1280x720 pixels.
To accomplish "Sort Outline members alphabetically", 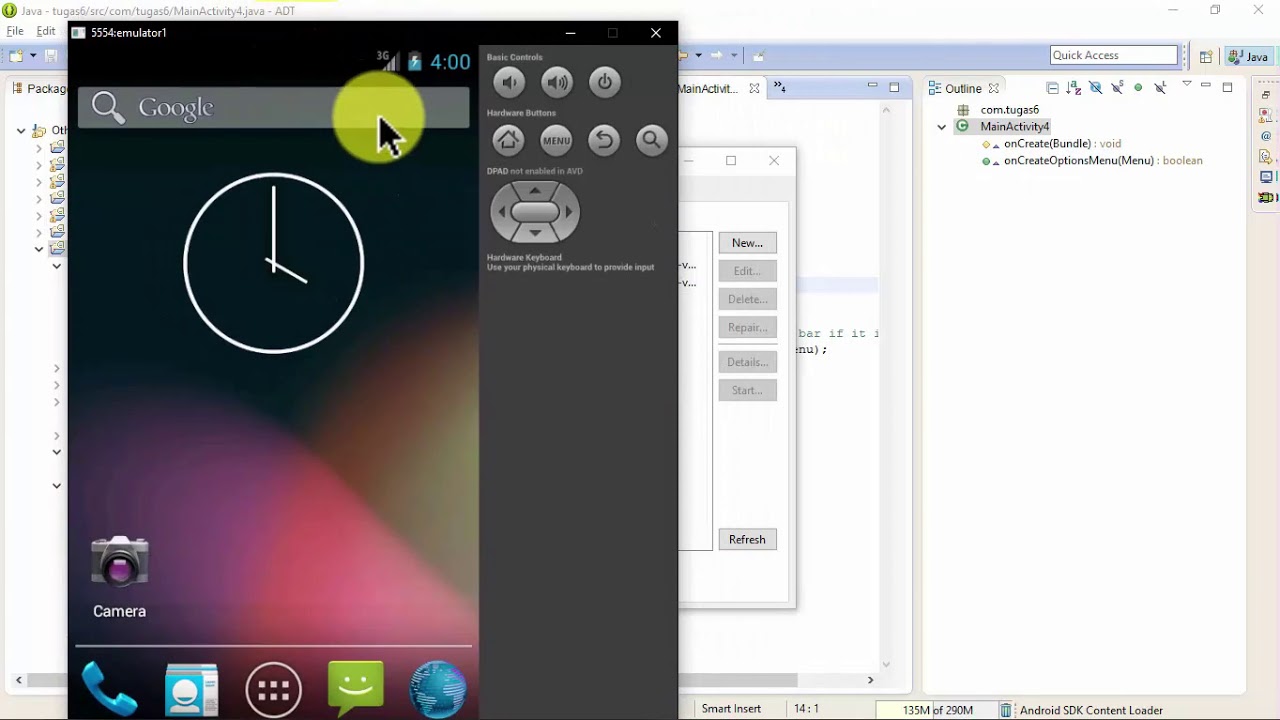I will [x=1075, y=88].
